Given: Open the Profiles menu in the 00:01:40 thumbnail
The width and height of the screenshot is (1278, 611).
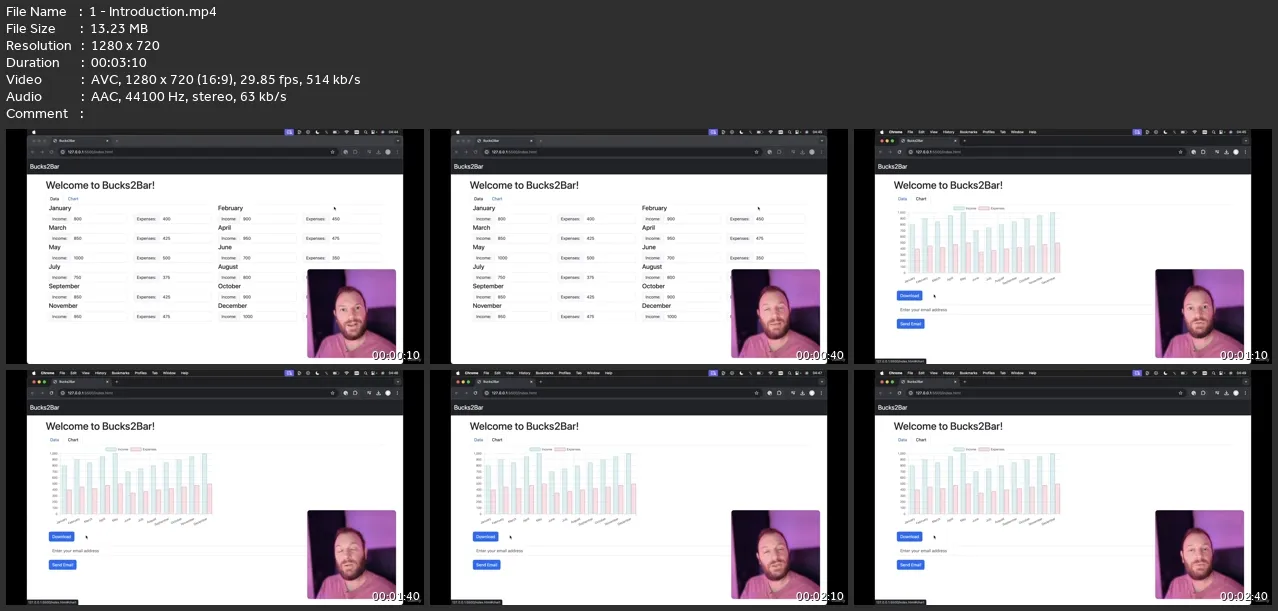Looking at the screenshot, I should tap(141, 373).
